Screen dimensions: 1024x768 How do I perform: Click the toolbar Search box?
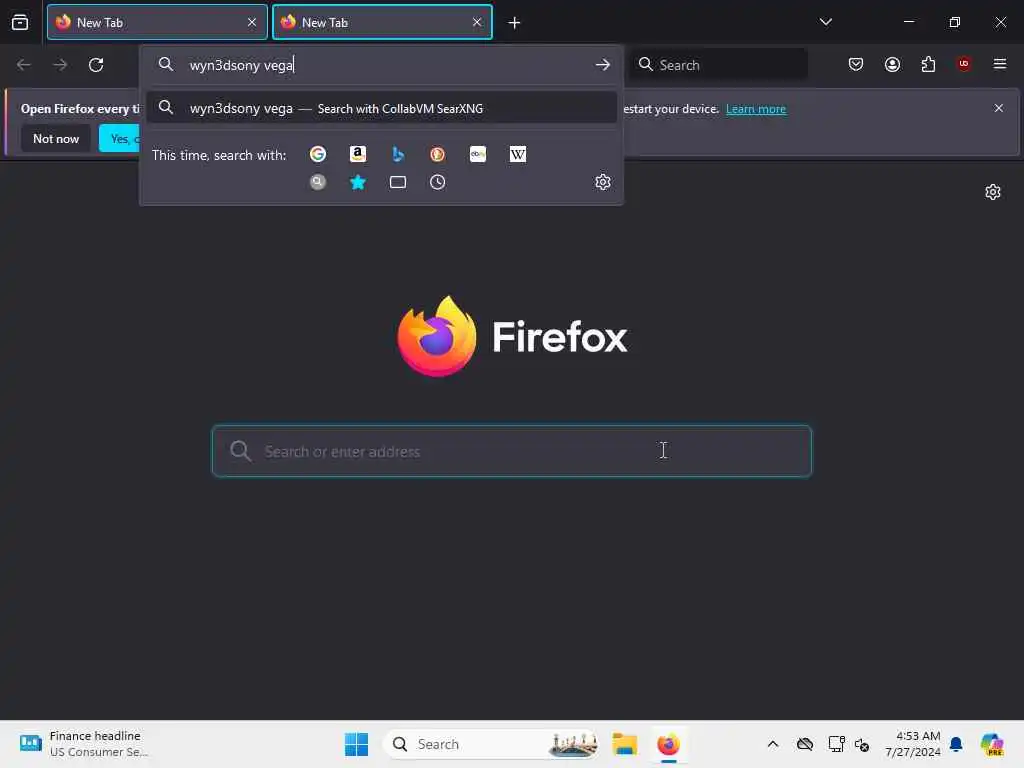[x=719, y=65]
